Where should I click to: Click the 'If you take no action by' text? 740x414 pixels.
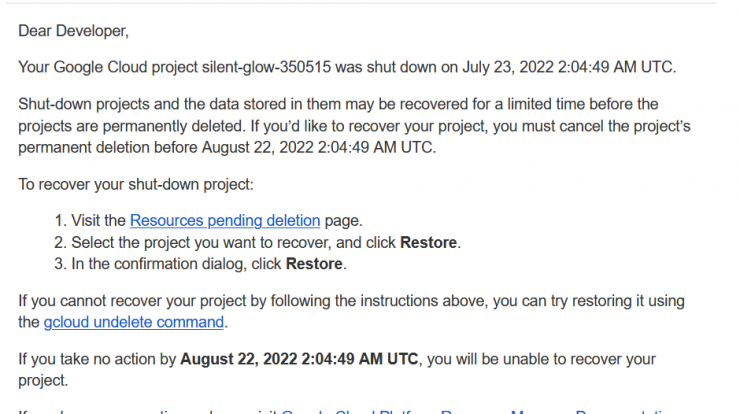point(97,359)
